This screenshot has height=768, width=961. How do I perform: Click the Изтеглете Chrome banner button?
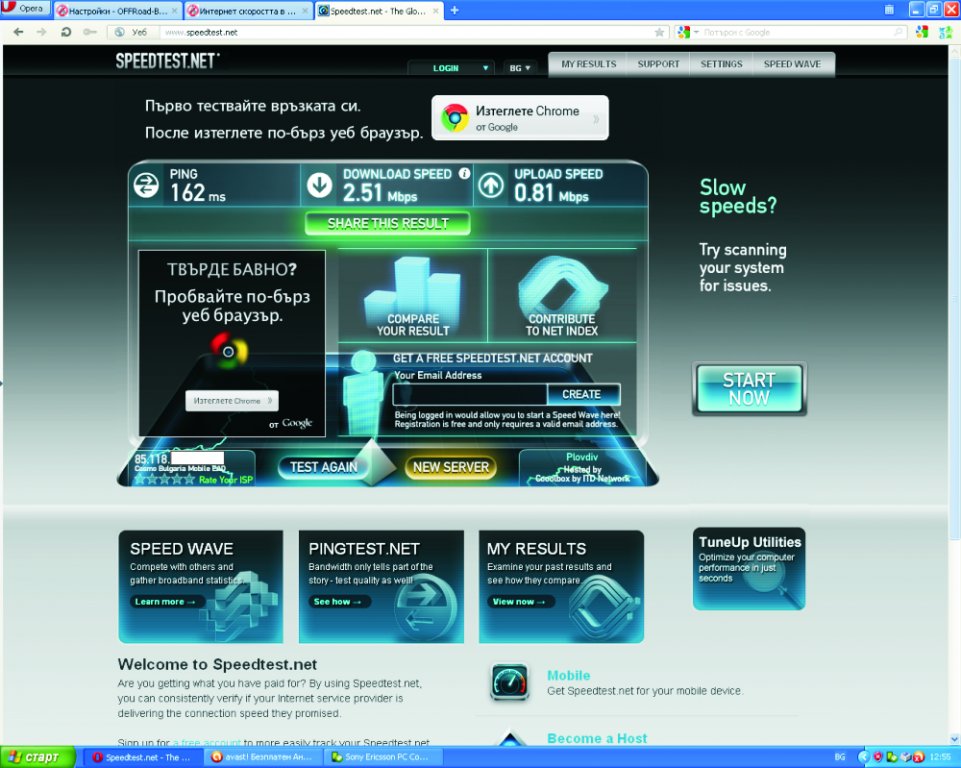[x=520, y=118]
